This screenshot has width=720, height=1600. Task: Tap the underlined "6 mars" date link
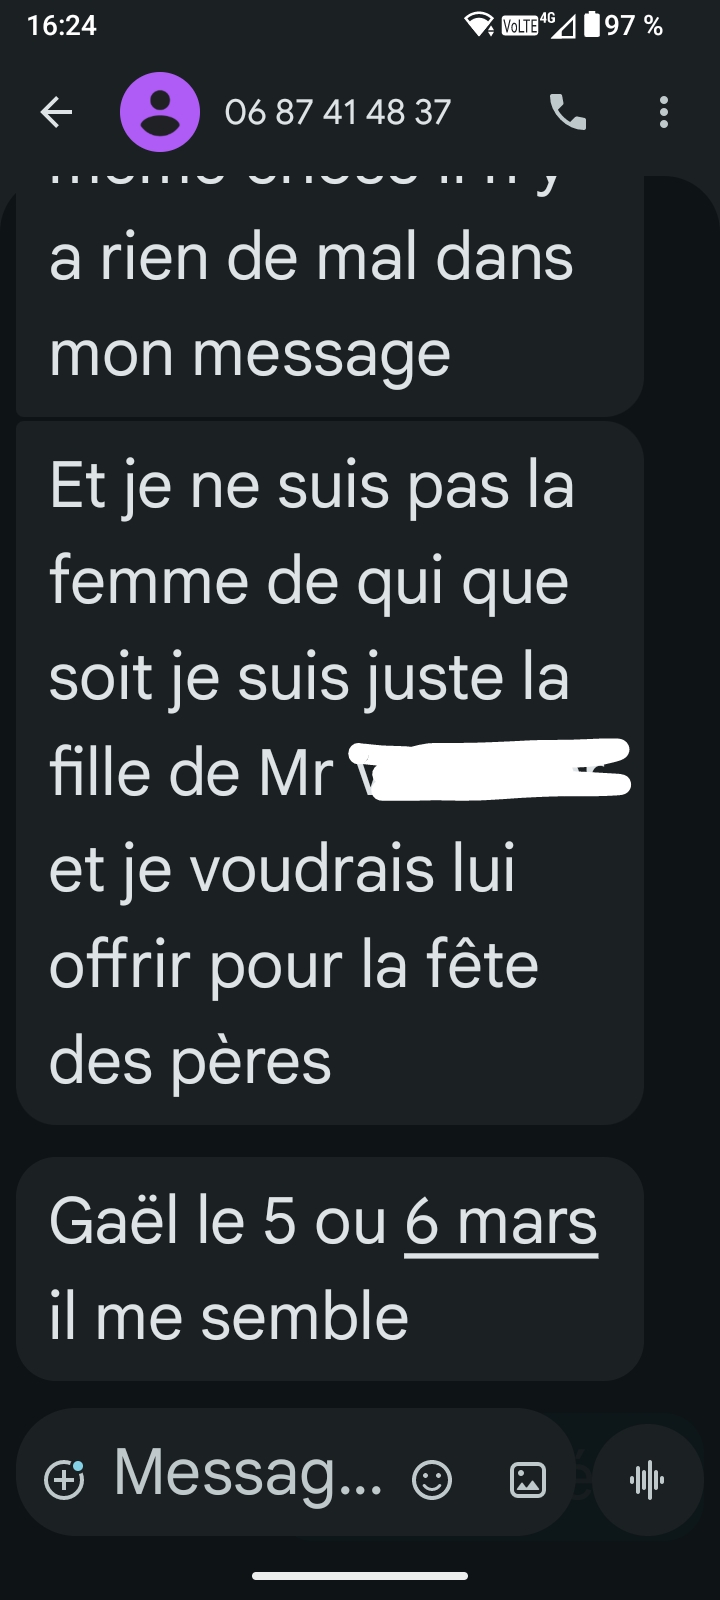tap(501, 1221)
